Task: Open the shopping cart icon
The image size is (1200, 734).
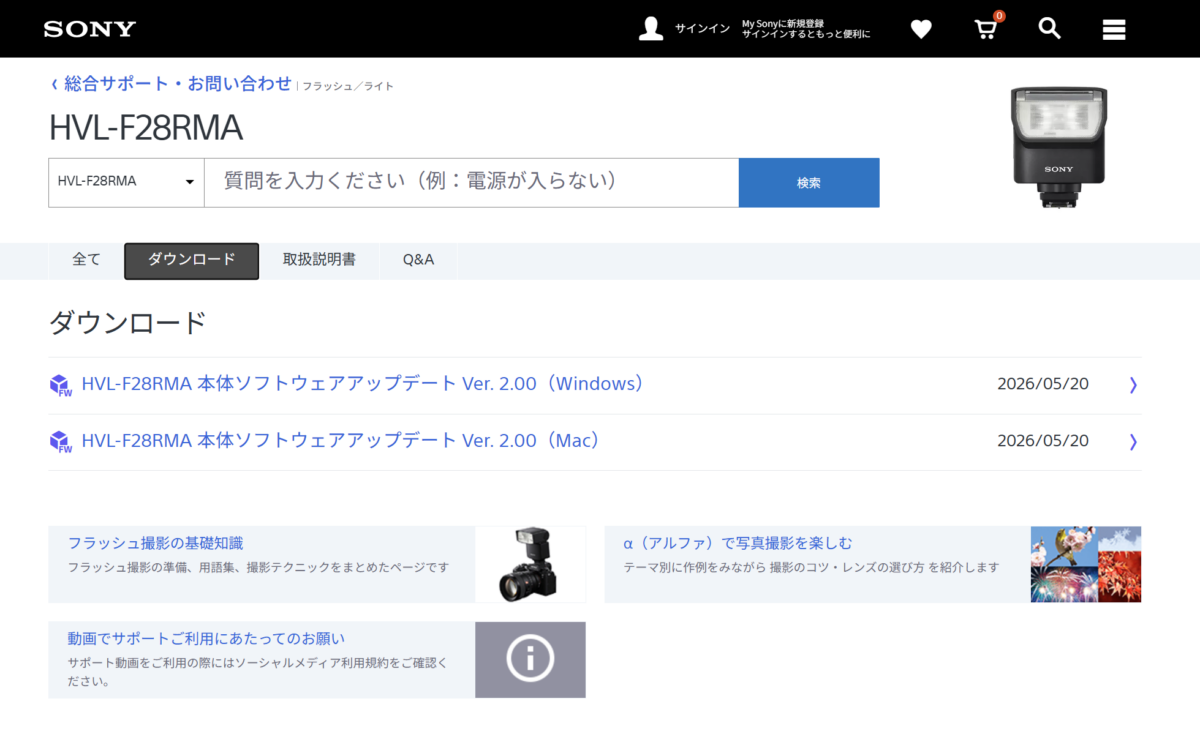Action: click(986, 28)
